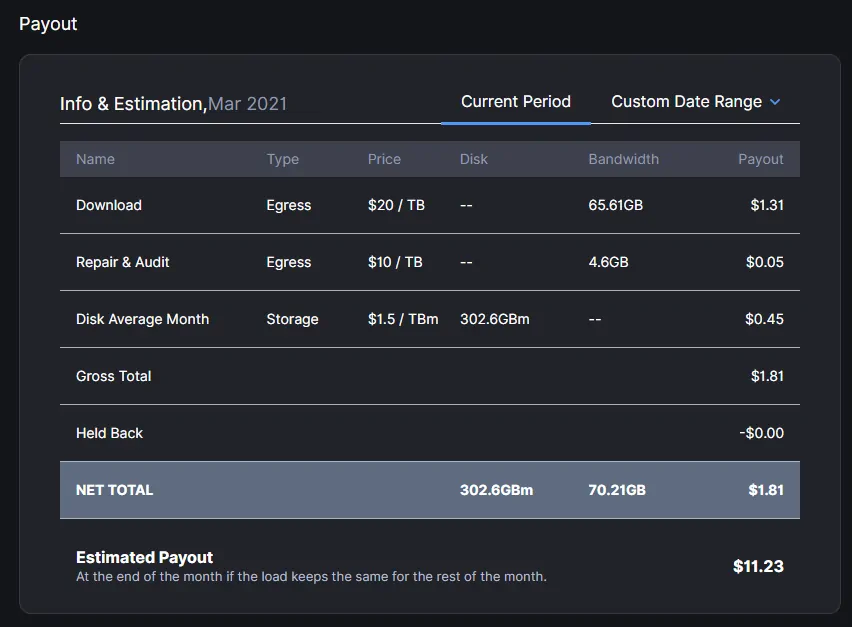This screenshot has height=627, width=852.
Task: Click the Bandwidth column header
Action: [x=624, y=159]
